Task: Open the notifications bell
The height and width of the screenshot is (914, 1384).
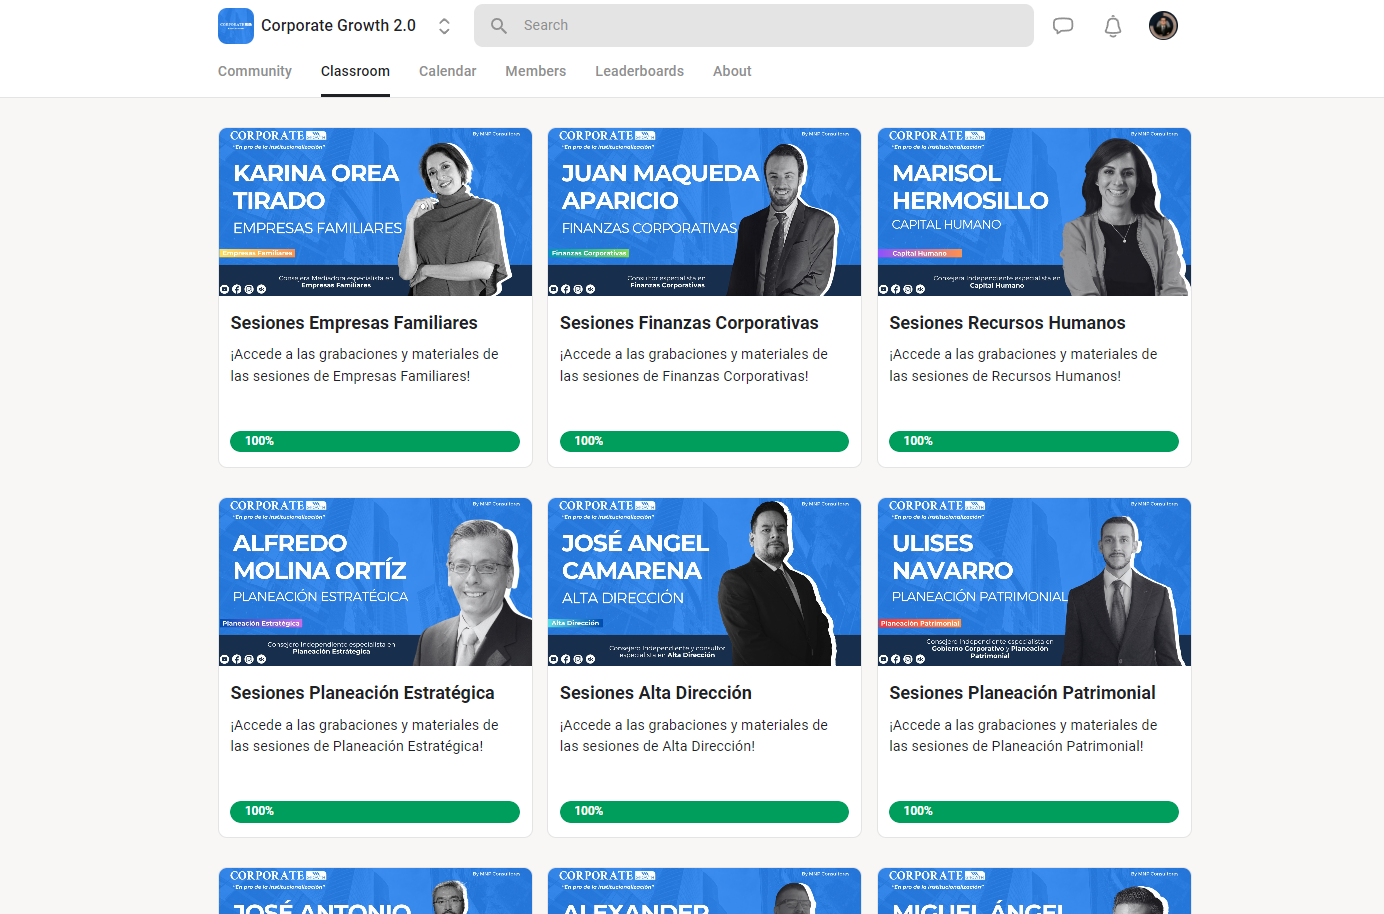Action: (x=1113, y=26)
